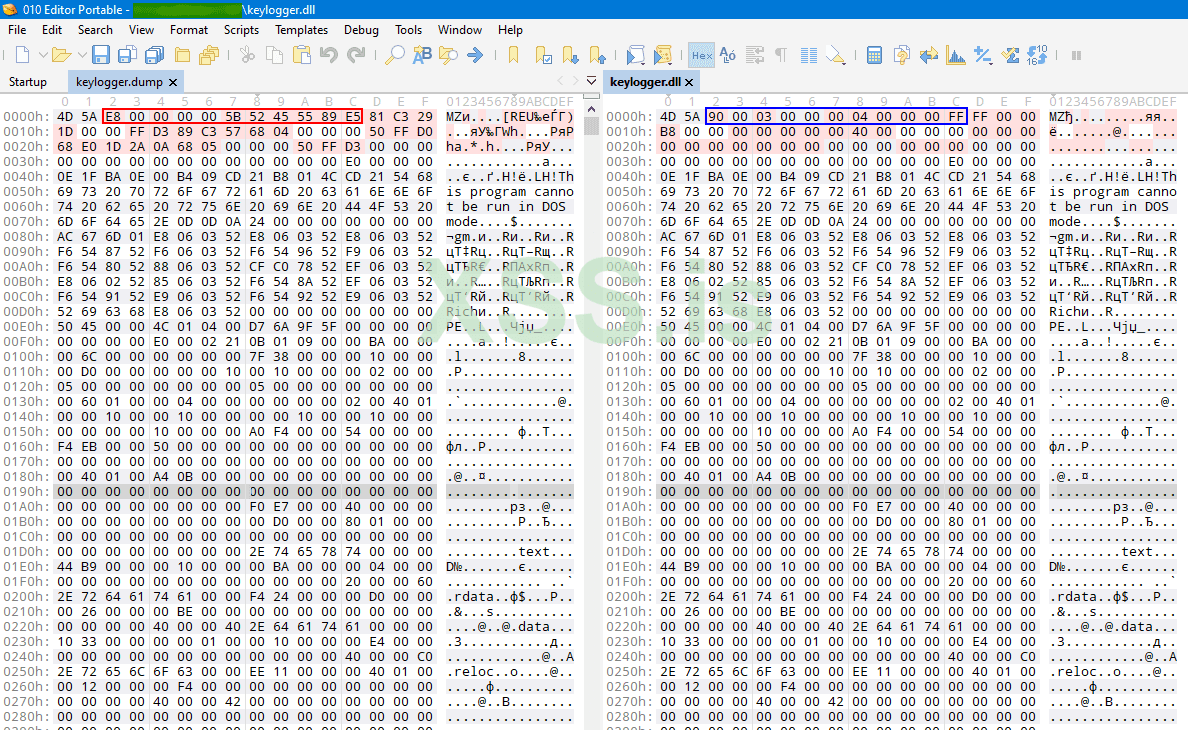Toggle the column display lines icon
Image resolution: width=1188 pixels, height=730 pixels.
click(809, 55)
